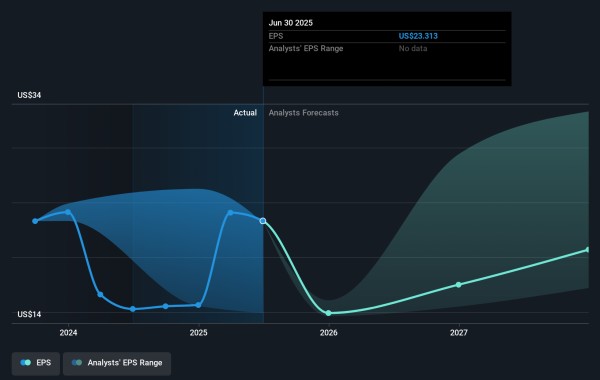Screen dimensions: 600x380
Task: Click the Analysts' EPS Range legend dot icon
Action: coord(77,363)
